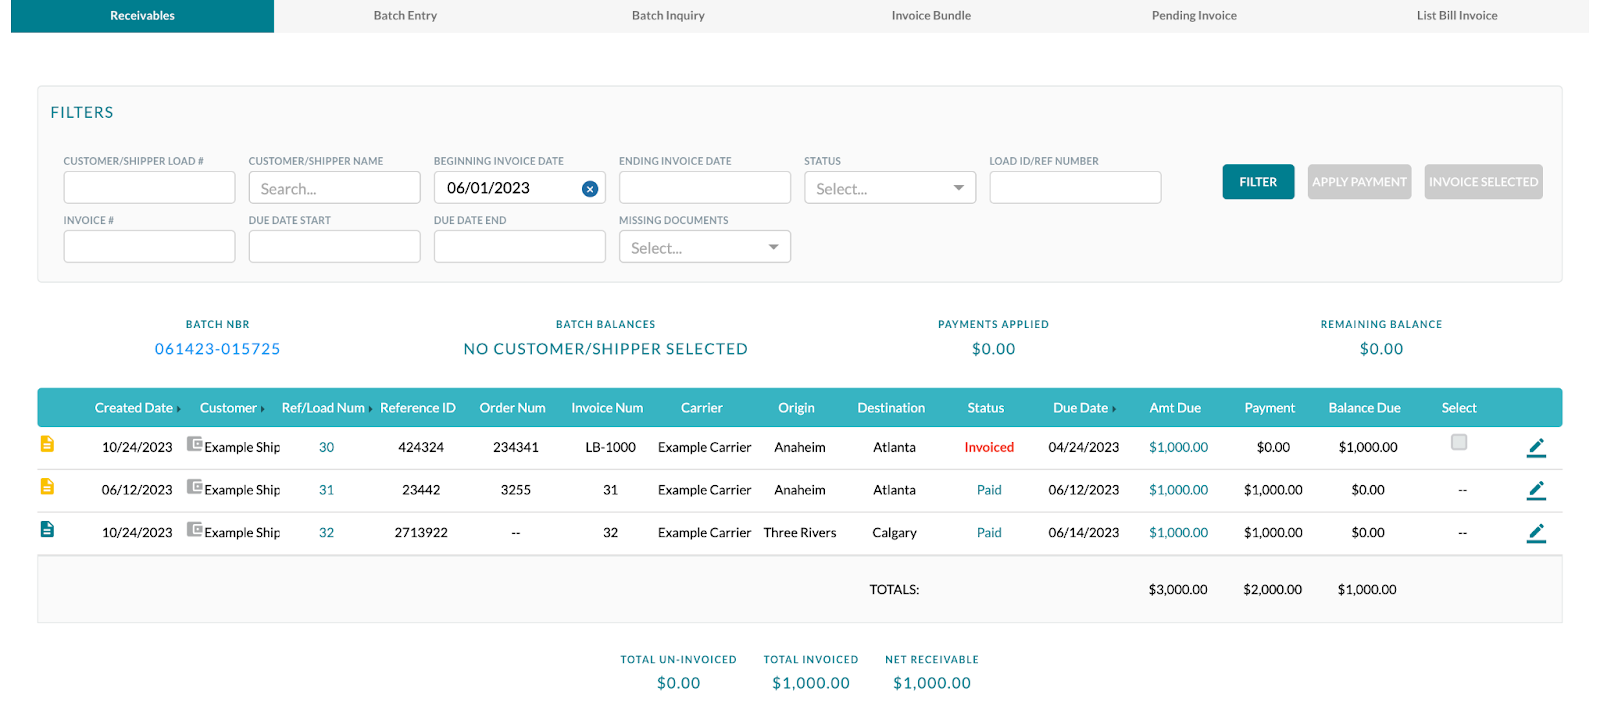Click Amt Due $1,000.00 in 06/12/2023 due row
Viewport: 1600px width, 713px height.
pyautogui.click(x=1178, y=490)
